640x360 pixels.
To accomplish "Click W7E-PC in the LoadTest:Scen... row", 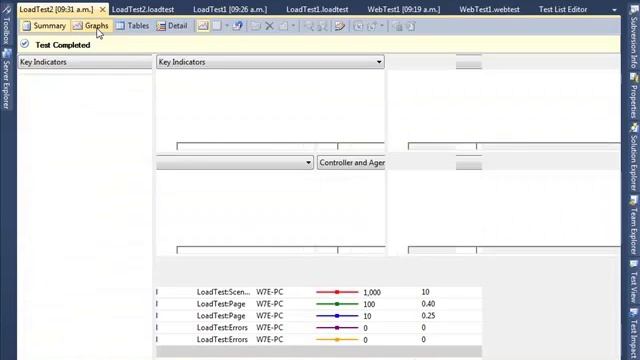I will point(269,292).
